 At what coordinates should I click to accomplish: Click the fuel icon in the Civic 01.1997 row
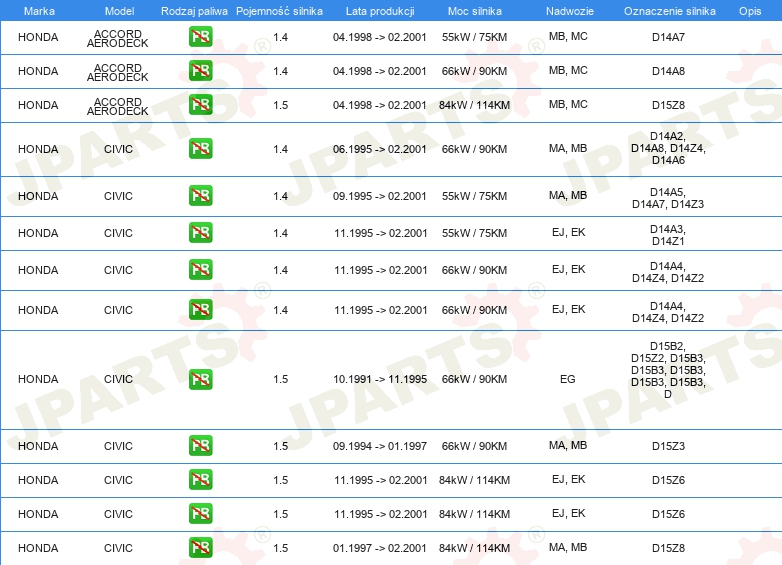click(x=200, y=548)
